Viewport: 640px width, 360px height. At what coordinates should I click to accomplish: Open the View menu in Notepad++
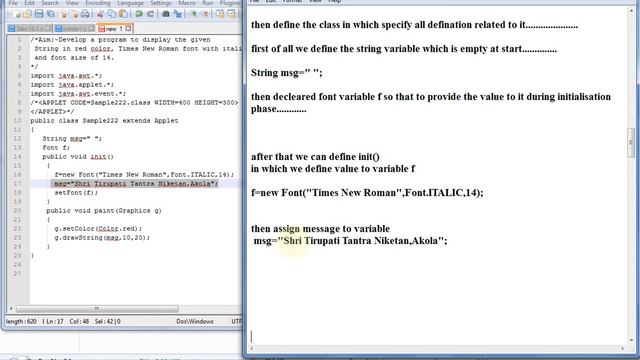tap(72, 3)
